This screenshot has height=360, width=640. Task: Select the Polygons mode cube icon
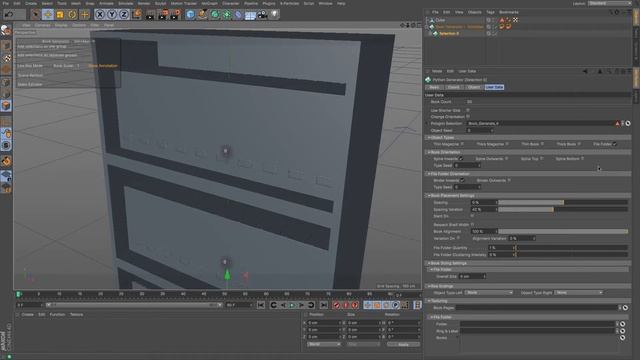(x=6, y=106)
